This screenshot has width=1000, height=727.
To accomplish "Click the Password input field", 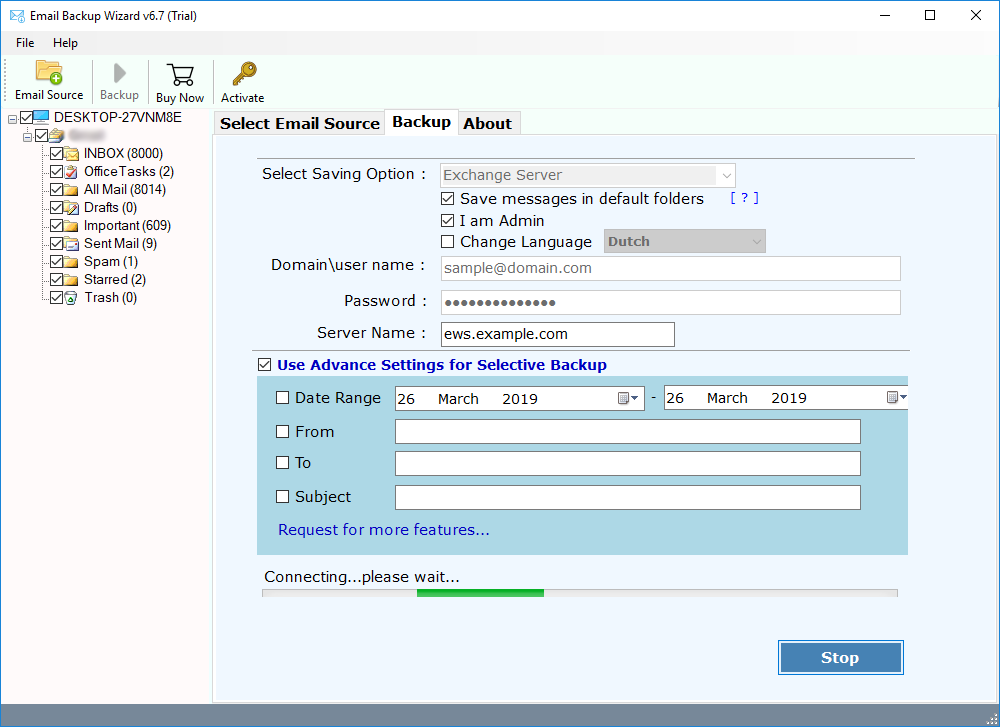I will 671,302.
